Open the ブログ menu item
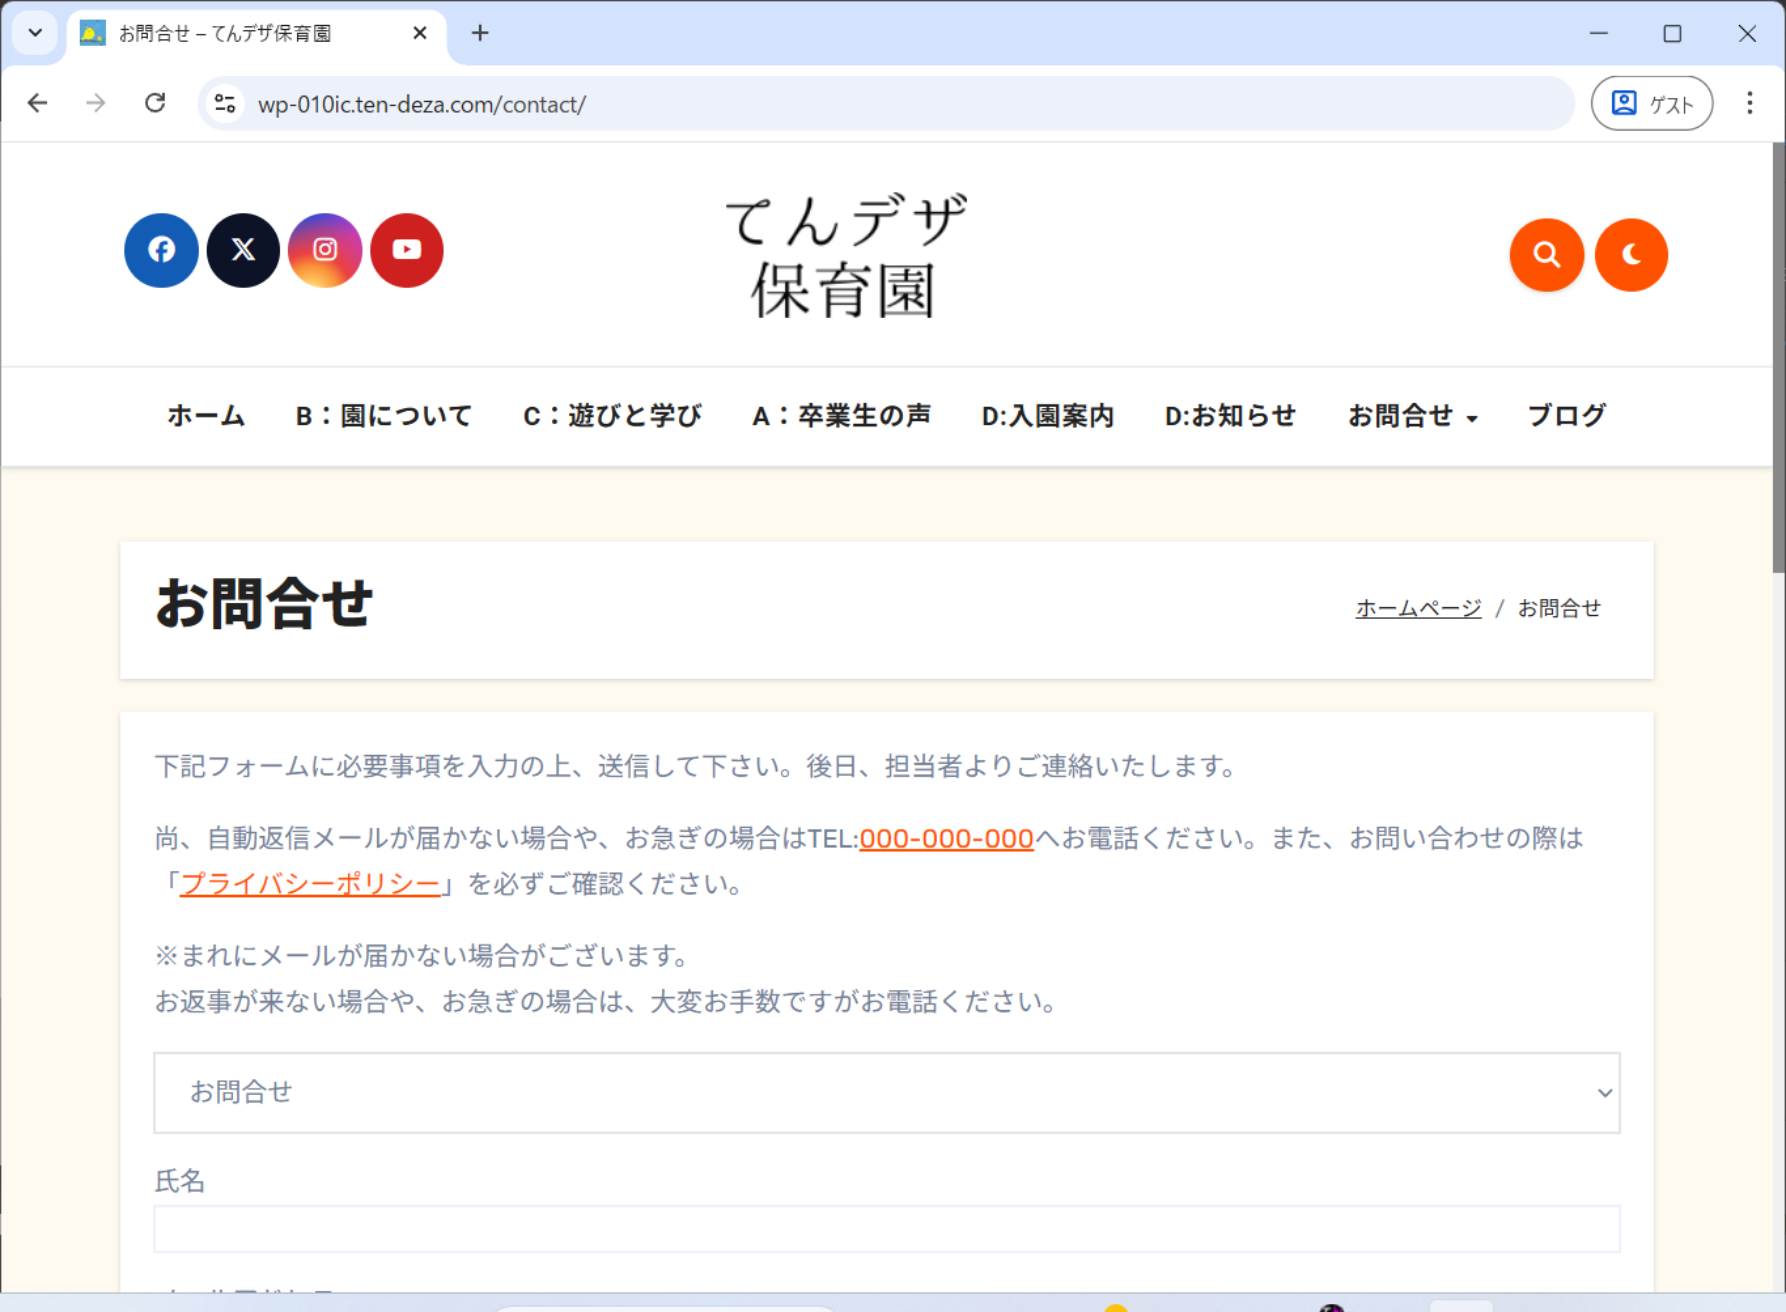1786x1312 pixels. (1566, 416)
